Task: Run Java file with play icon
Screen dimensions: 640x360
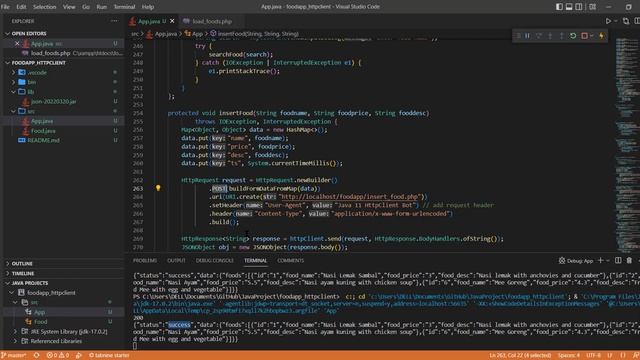Action: 608,21
